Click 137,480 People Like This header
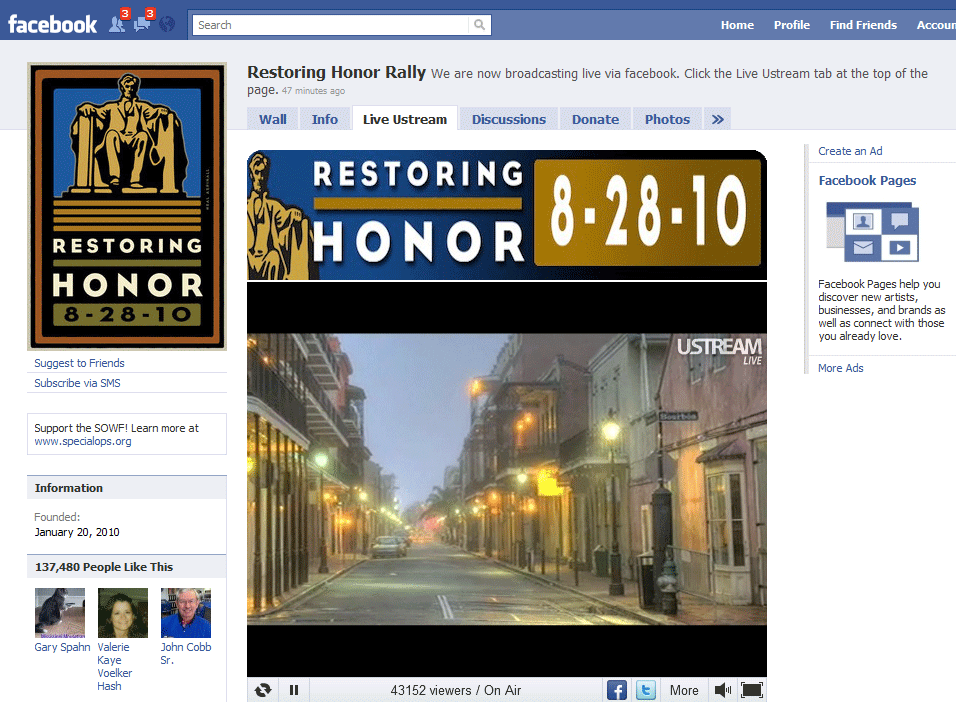This screenshot has height=702, width=956. [104, 567]
